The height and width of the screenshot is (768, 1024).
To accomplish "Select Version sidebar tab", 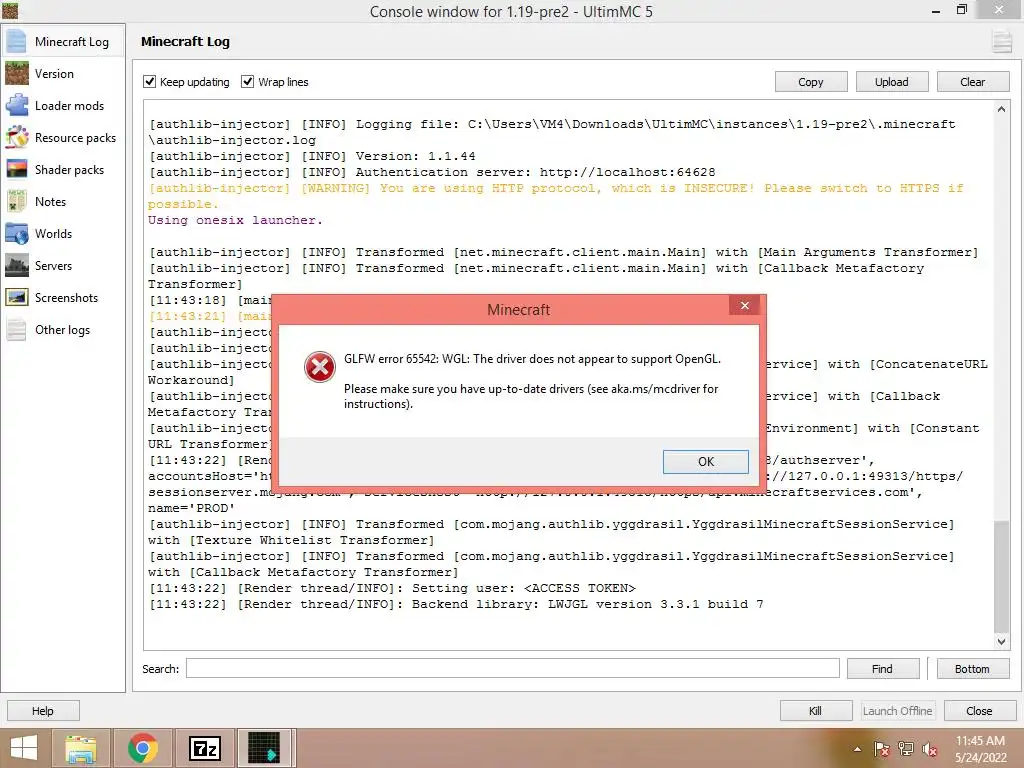I will click(x=63, y=73).
